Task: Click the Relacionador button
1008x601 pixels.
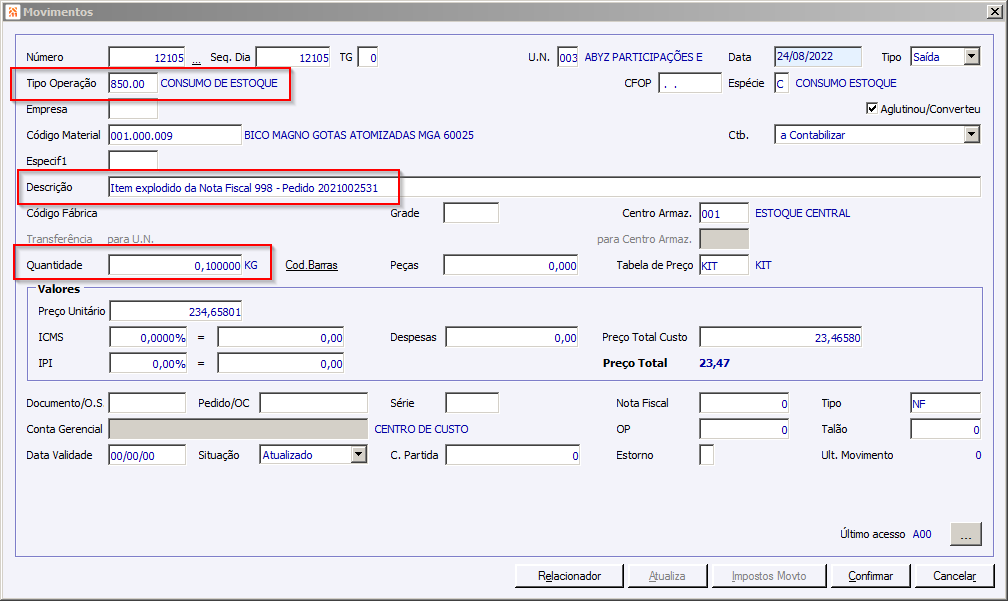Action: (x=569, y=576)
